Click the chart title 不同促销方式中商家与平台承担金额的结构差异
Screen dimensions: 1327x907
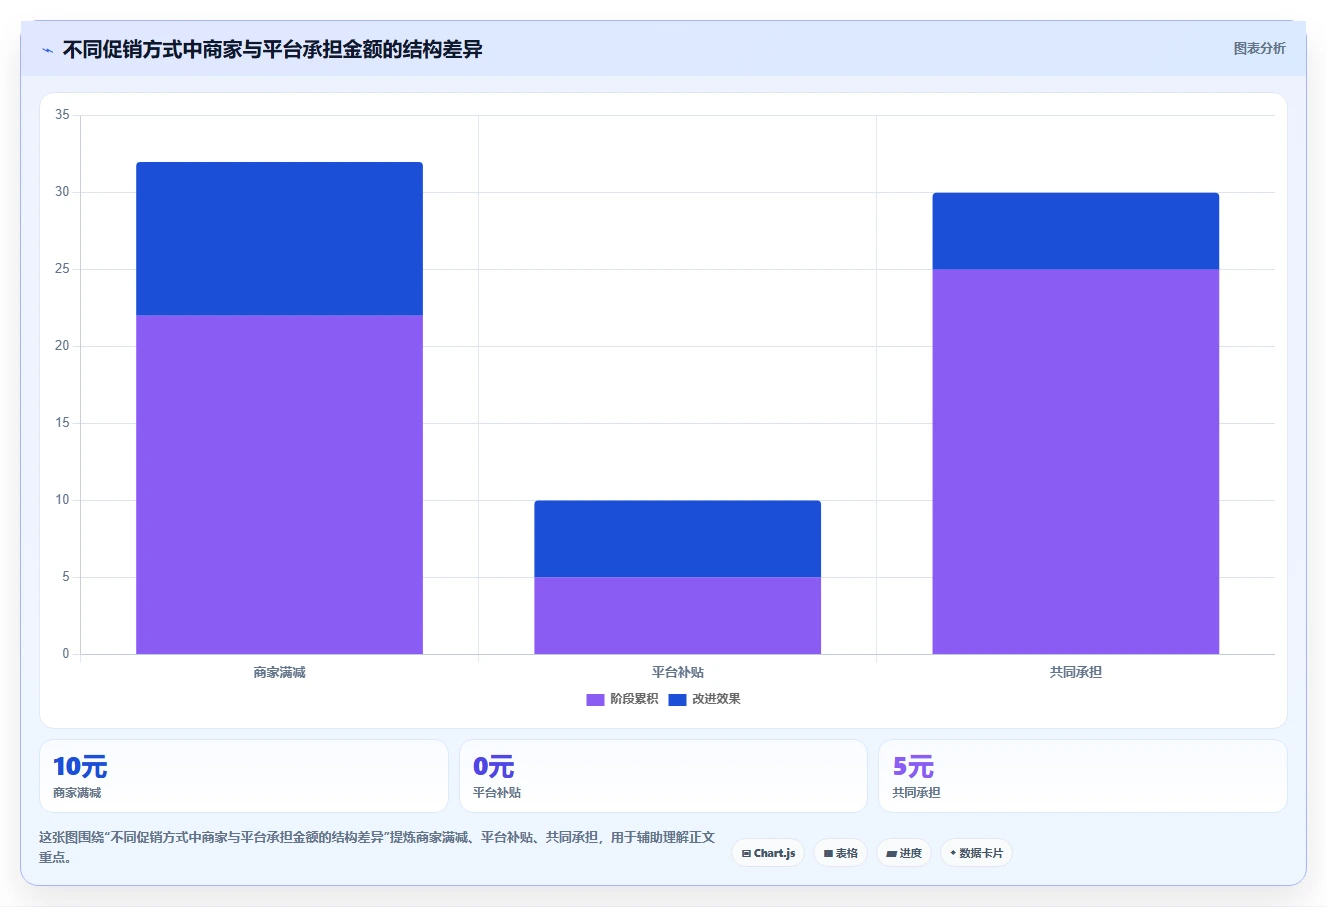tap(272, 49)
